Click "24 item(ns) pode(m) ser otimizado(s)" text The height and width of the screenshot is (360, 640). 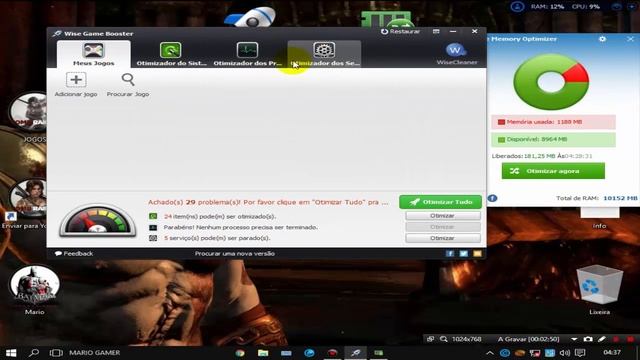(220, 216)
